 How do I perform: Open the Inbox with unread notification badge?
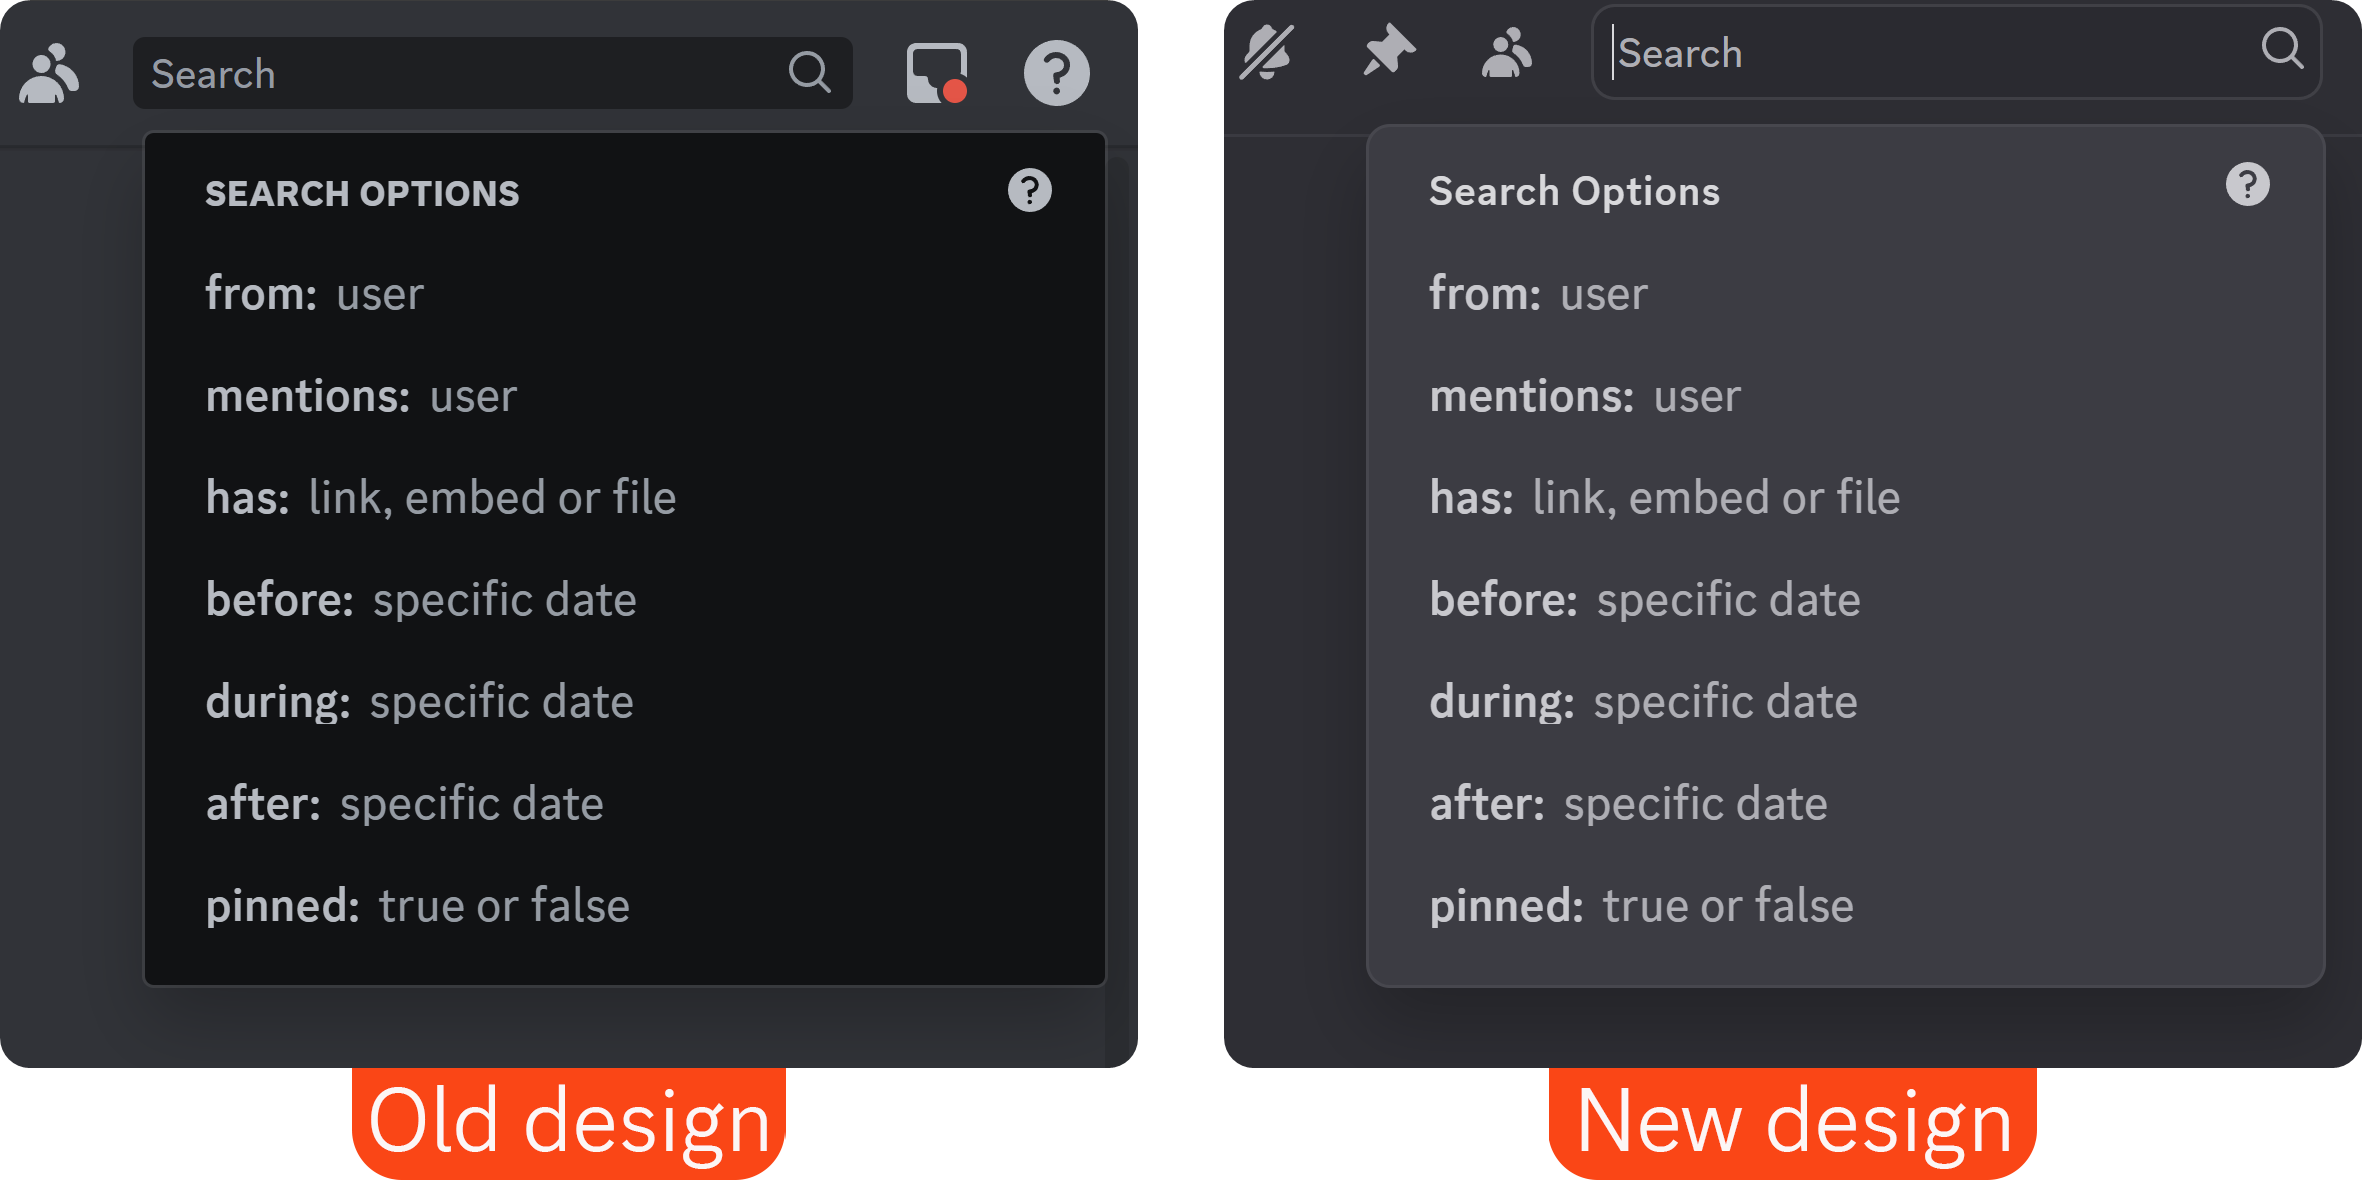(934, 72)
